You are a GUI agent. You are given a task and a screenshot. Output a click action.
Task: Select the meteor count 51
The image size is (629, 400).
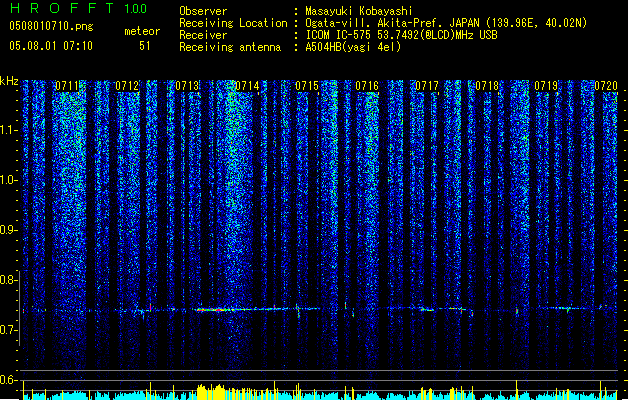(x=145, y=46)
